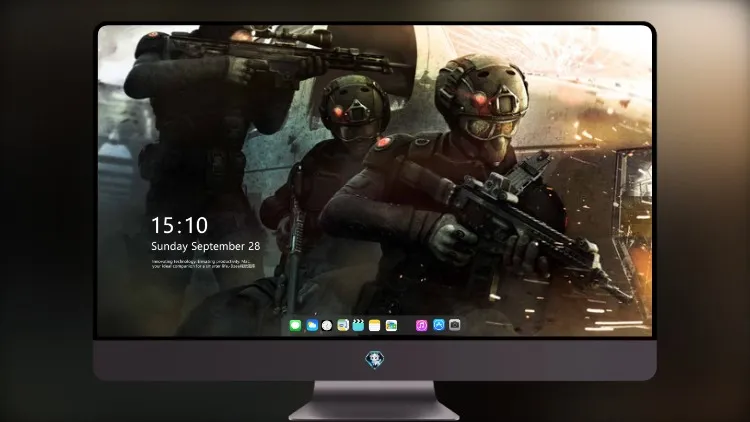Click the 15:10 clock widget
Screen dimensions: 750x422
pyautogui.click(x=179, y=225)
